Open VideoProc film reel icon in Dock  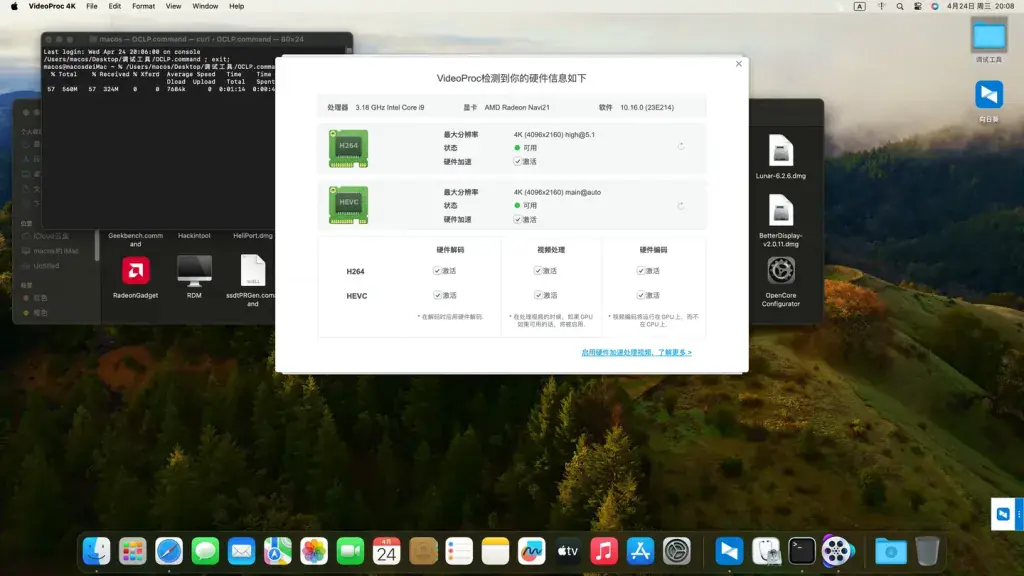coord(837,551)
